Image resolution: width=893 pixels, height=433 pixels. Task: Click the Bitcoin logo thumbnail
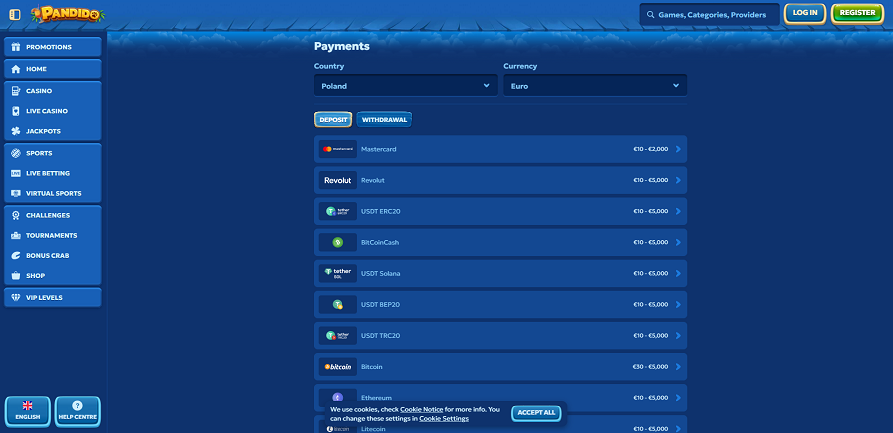point(338,366)
